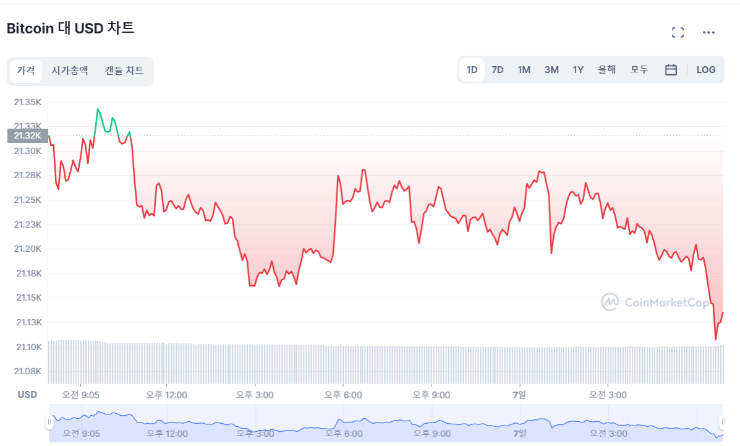
Task: Show this year's data with 올해
Action: [x=607, y=70]
